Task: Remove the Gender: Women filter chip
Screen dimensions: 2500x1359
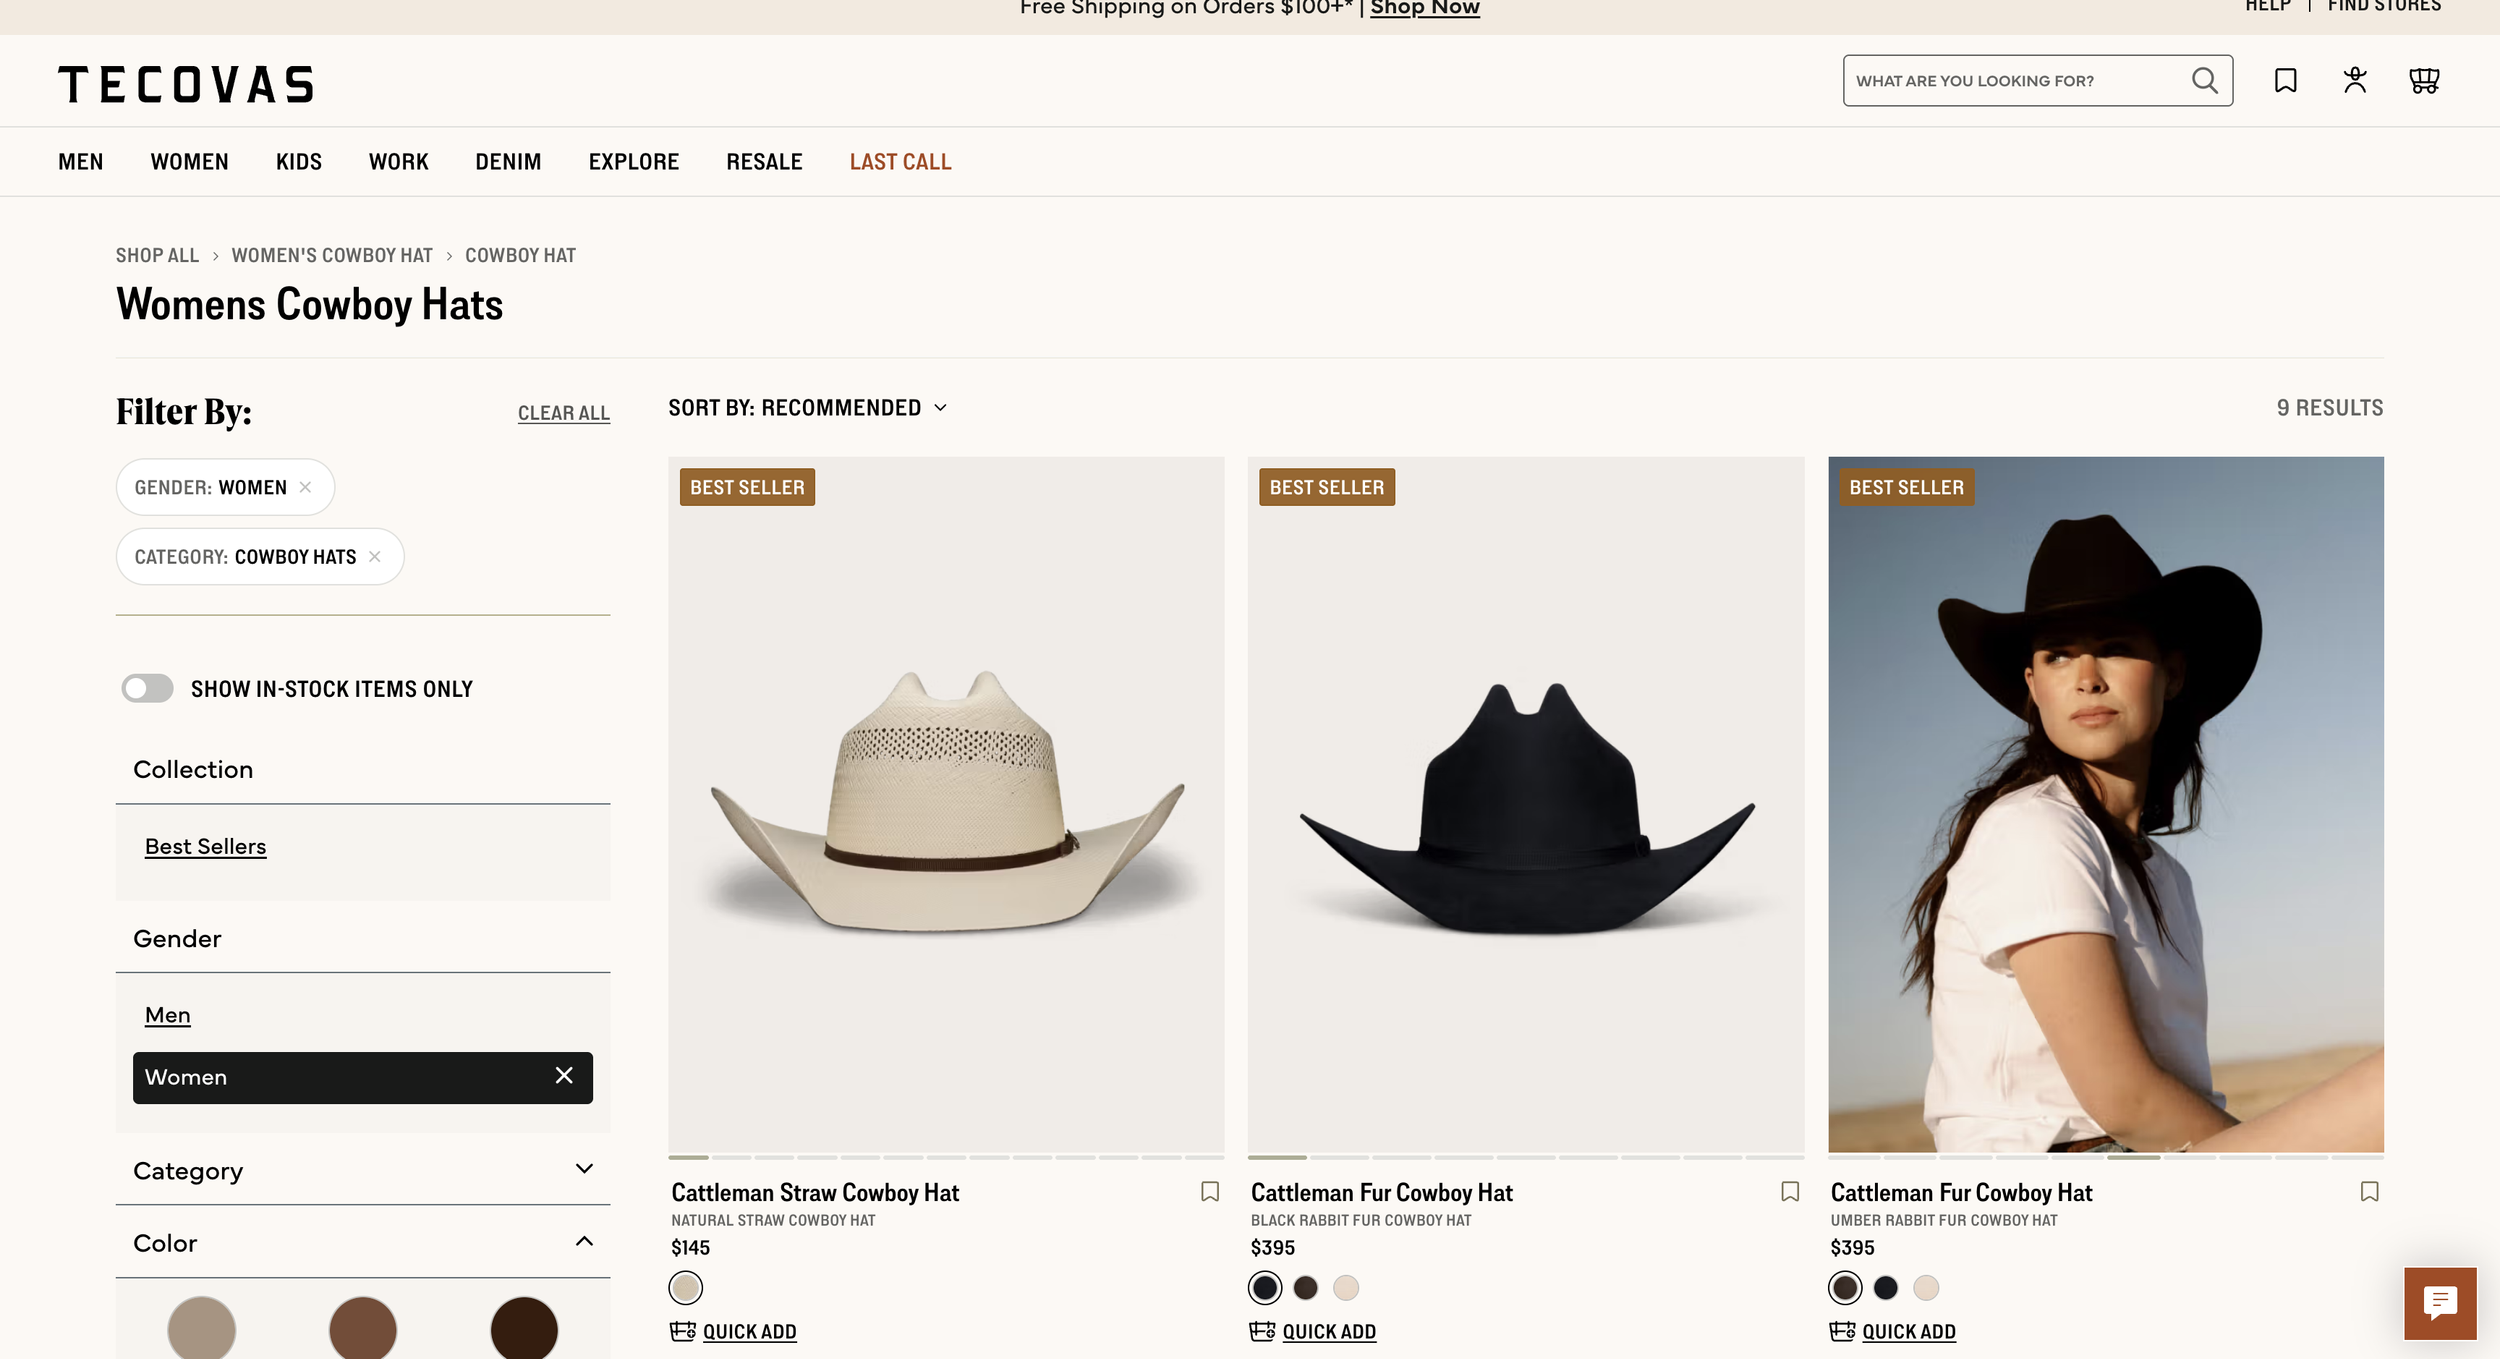Action: (306, 487)
